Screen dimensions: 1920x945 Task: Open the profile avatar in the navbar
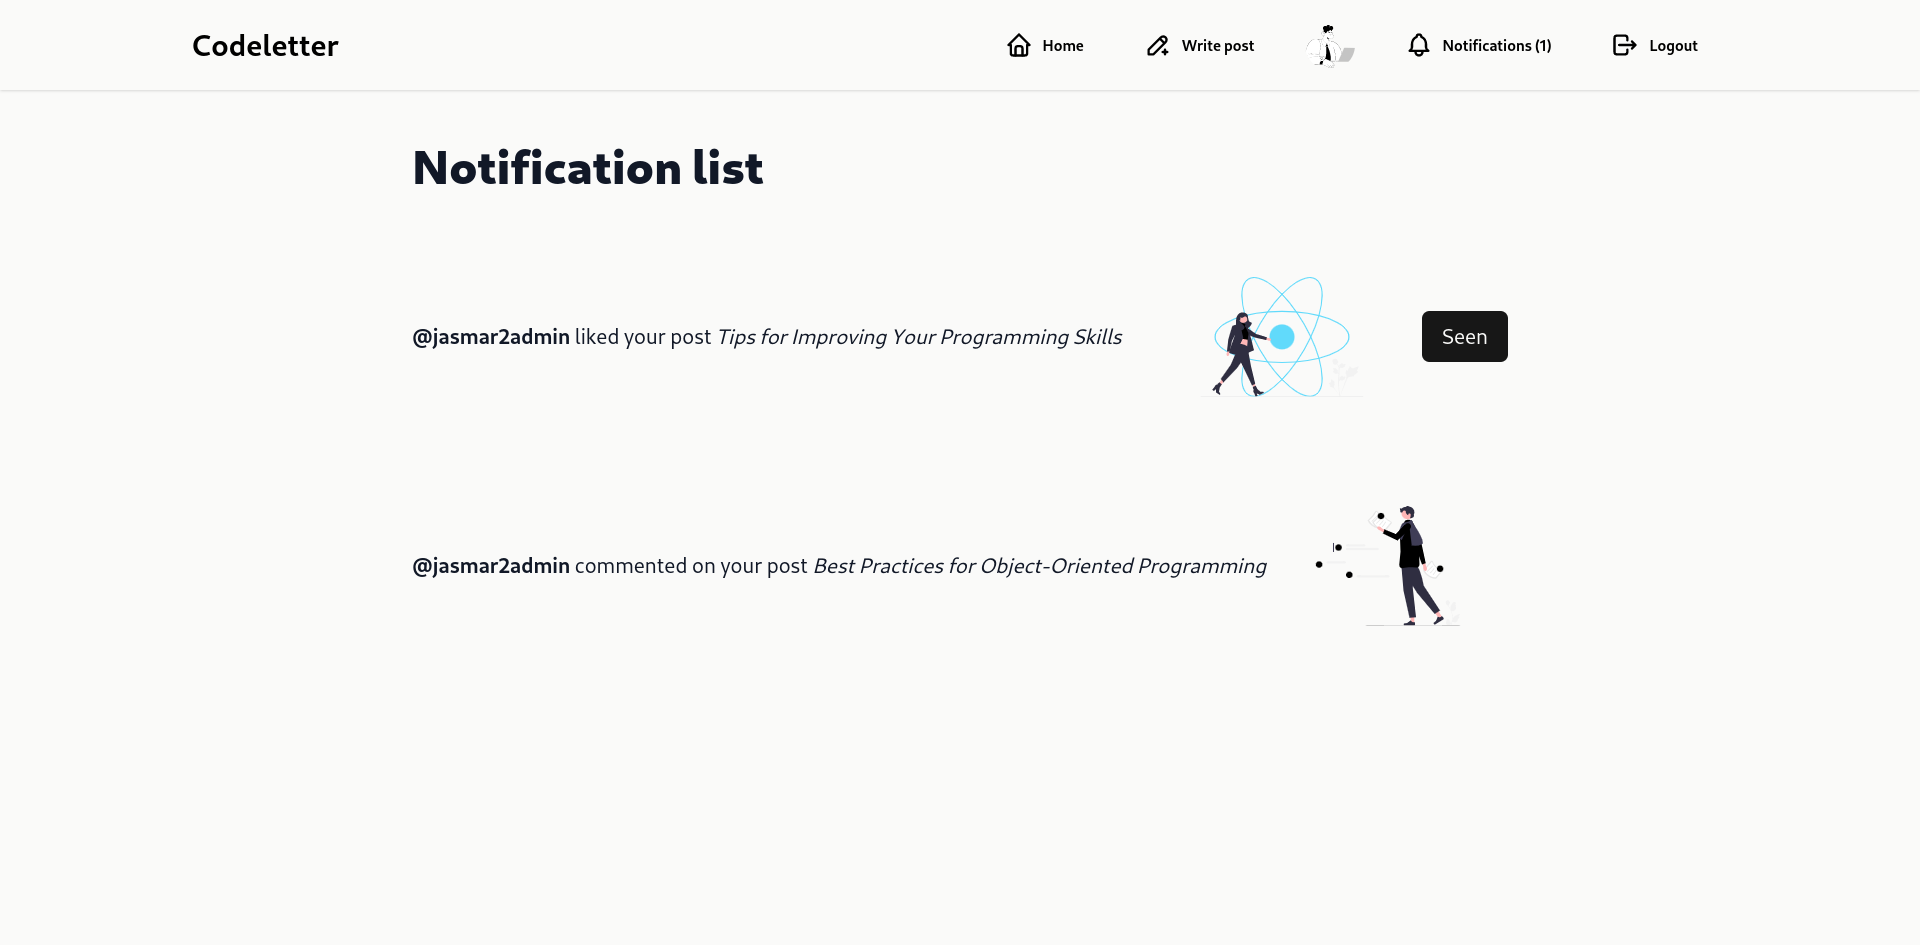[x=1330, y=46]
